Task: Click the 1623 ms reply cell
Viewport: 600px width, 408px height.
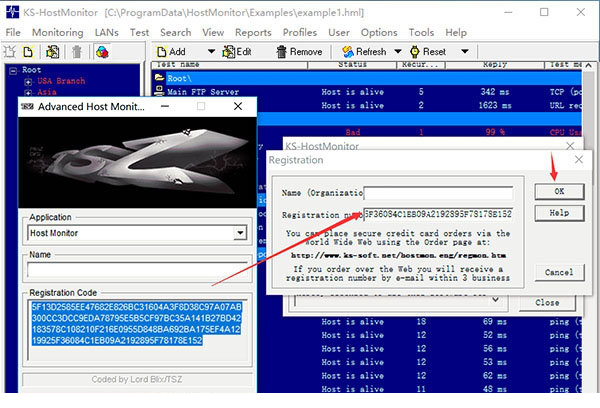Action: click(495, 106)
